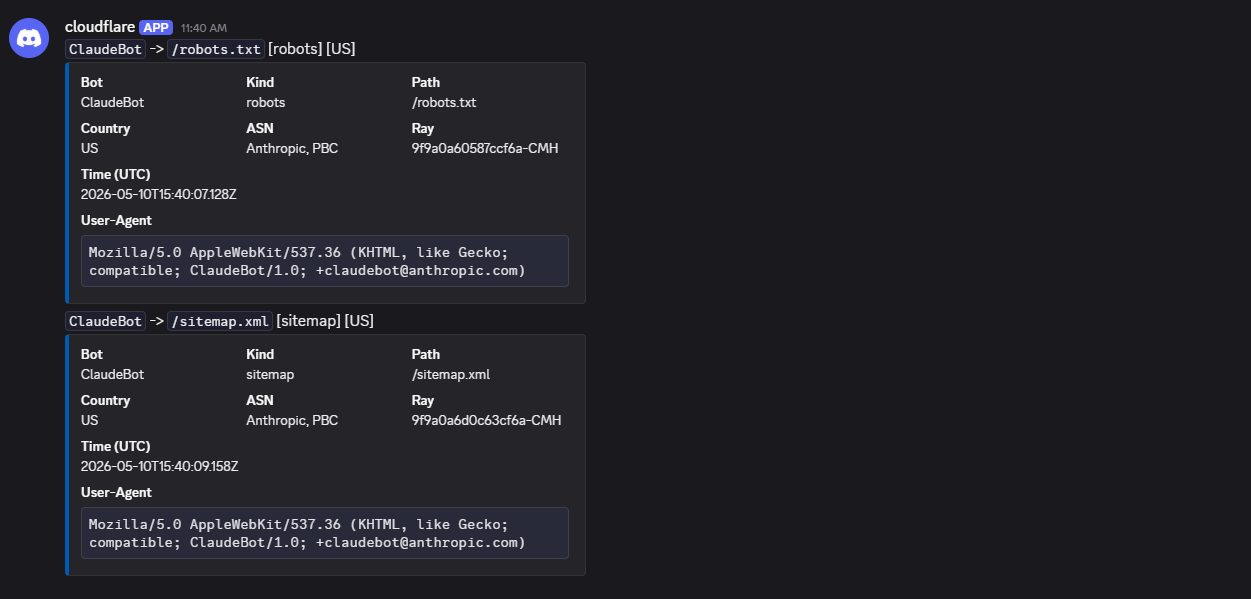The width and height of the screenshot is (1251, 599).
Task: Click the US Country value in sitemap embed
Action: click(90, 420)
